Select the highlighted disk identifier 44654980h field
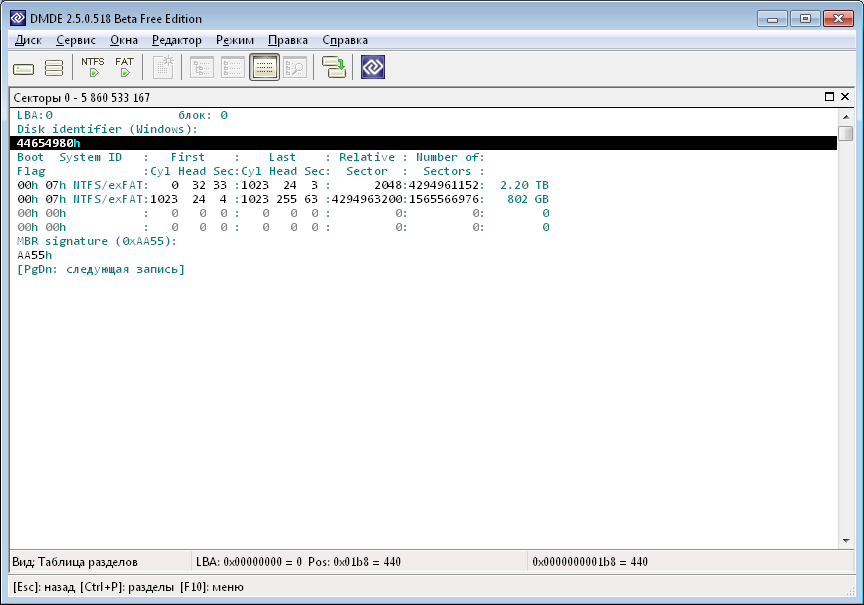The image size is (864, 605). pos(48,143)
